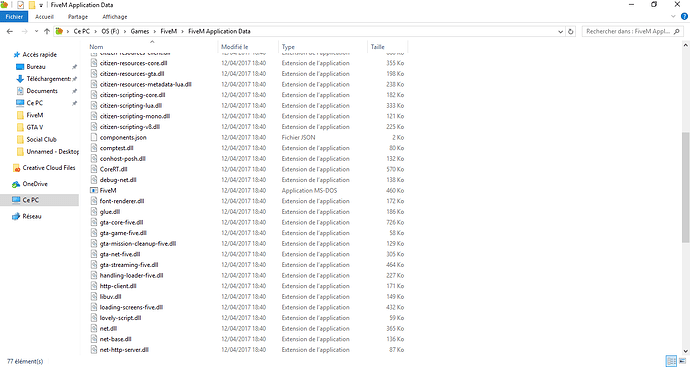
Task: Select handling-loader-five.dll file
Action: click(x=131, y=275)
